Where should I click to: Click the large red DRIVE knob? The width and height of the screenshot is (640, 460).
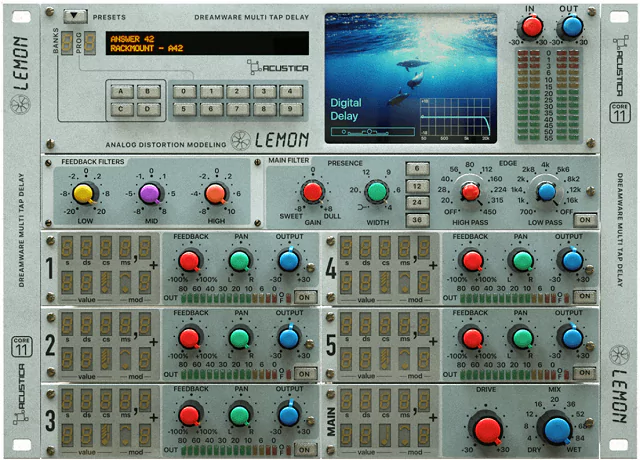pyautogui.click(x=487, y=429)
